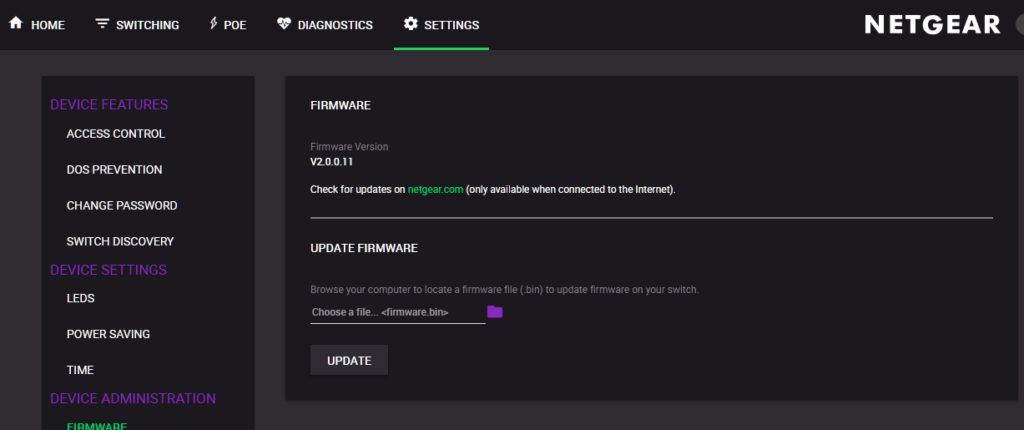Open the netgear.com link
The image size is (1024, 430).
click(x=436, y=190)
